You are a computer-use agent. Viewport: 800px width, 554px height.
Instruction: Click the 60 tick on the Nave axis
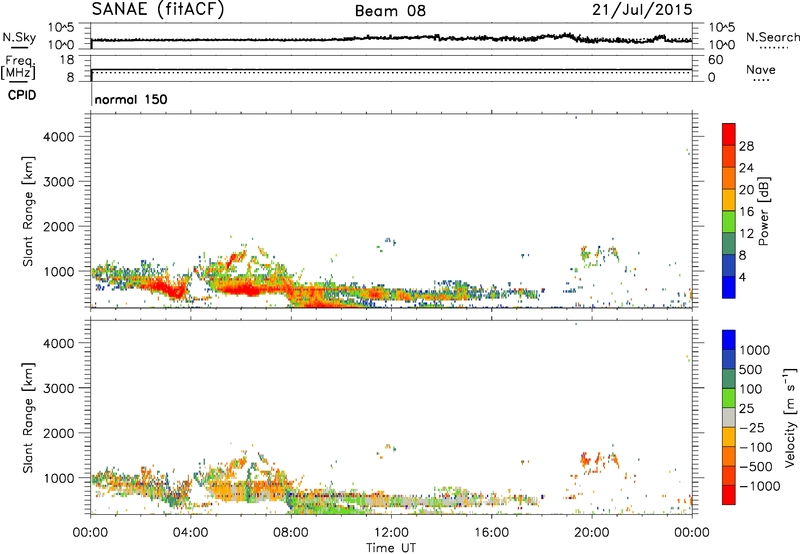[x=715, y=60]
